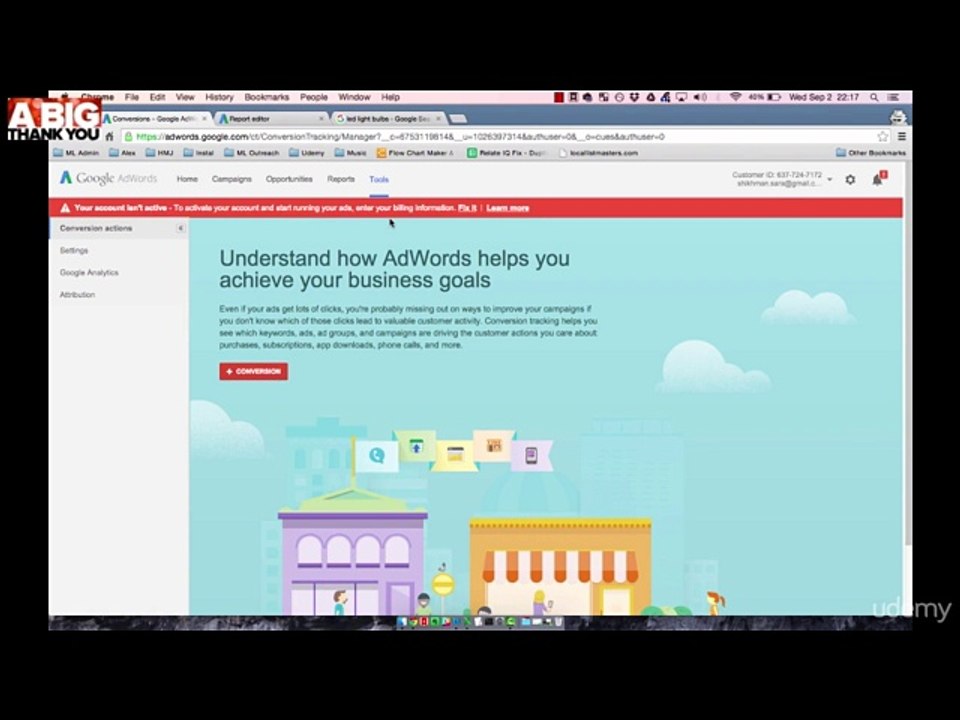Image resolution: width=960 pixels, height=720 pixels.
Task: Open Flow Chart Maker bookmark
Action: tap(416, 153)
